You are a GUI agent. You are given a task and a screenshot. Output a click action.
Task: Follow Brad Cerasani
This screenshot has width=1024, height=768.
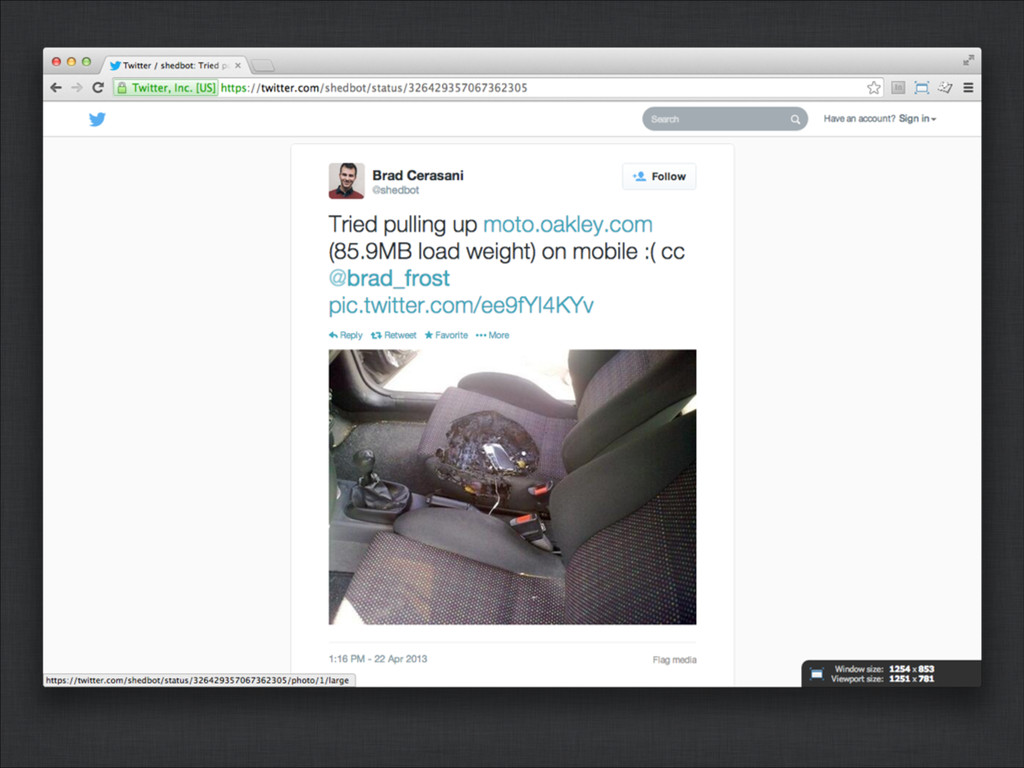coord(659,176)
